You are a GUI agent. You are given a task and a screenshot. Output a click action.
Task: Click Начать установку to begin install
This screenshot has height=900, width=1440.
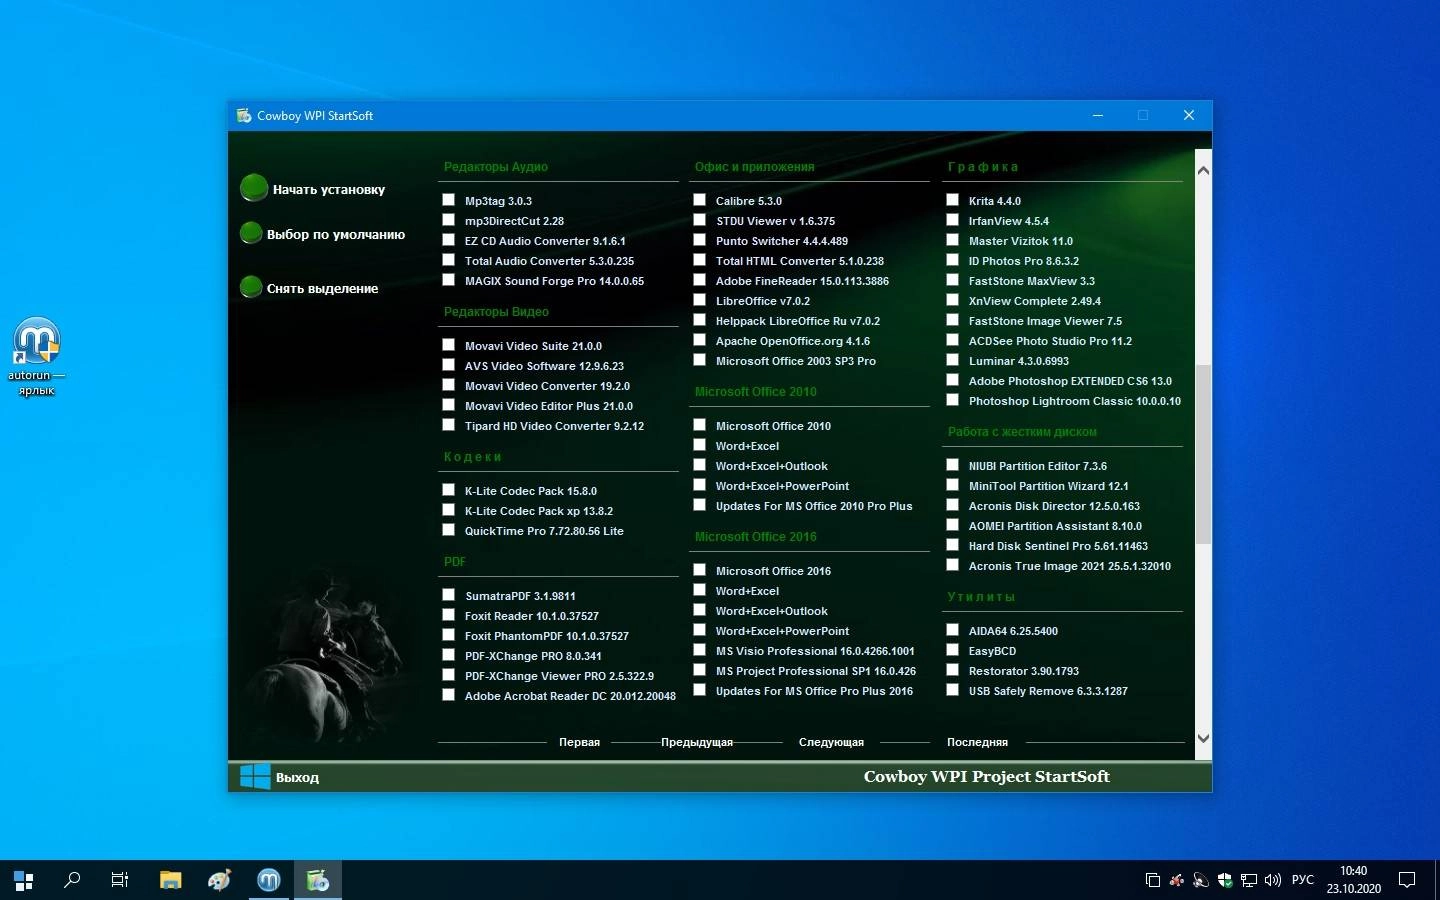(x=329, y=189)
